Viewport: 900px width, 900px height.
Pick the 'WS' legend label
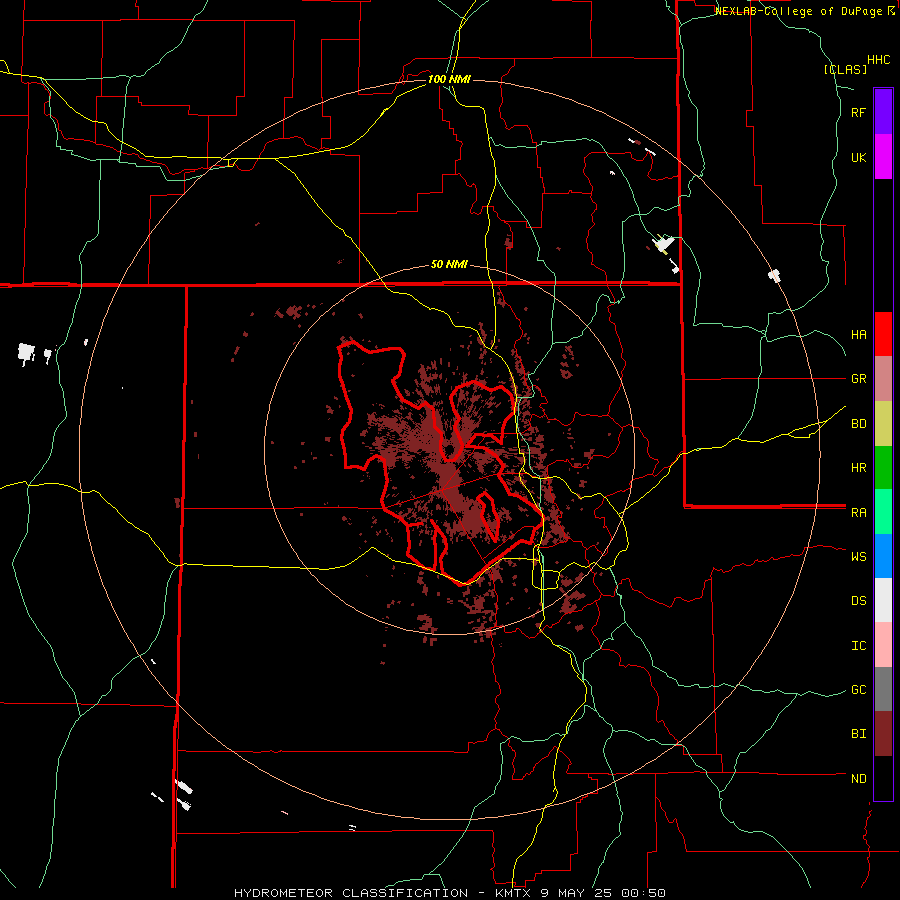pyautogui.click(x=858, y=556)
